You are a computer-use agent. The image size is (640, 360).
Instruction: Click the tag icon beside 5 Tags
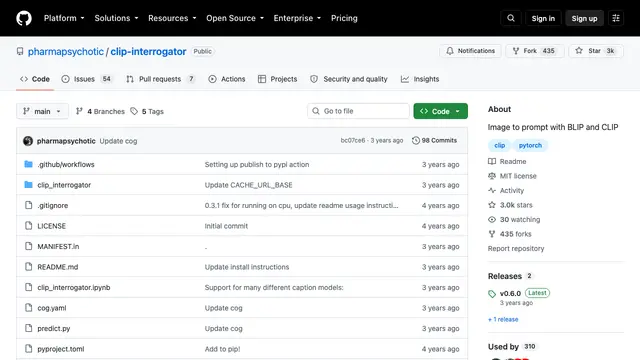pos(134,111)
